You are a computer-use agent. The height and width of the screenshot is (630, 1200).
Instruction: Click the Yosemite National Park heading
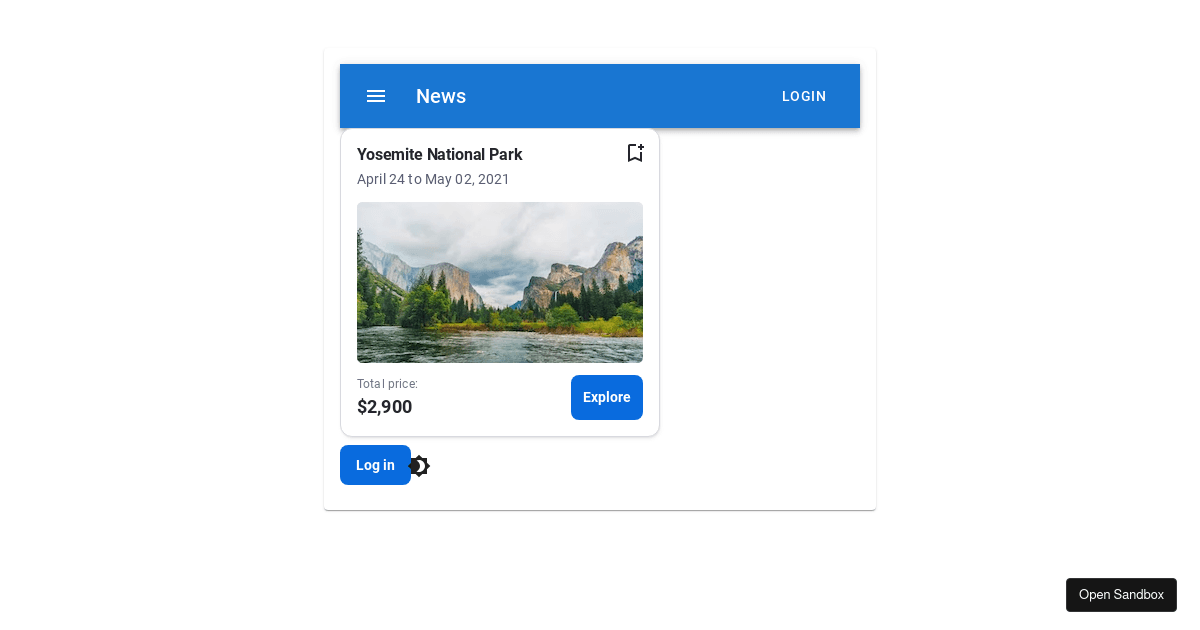tap(439, 154)
